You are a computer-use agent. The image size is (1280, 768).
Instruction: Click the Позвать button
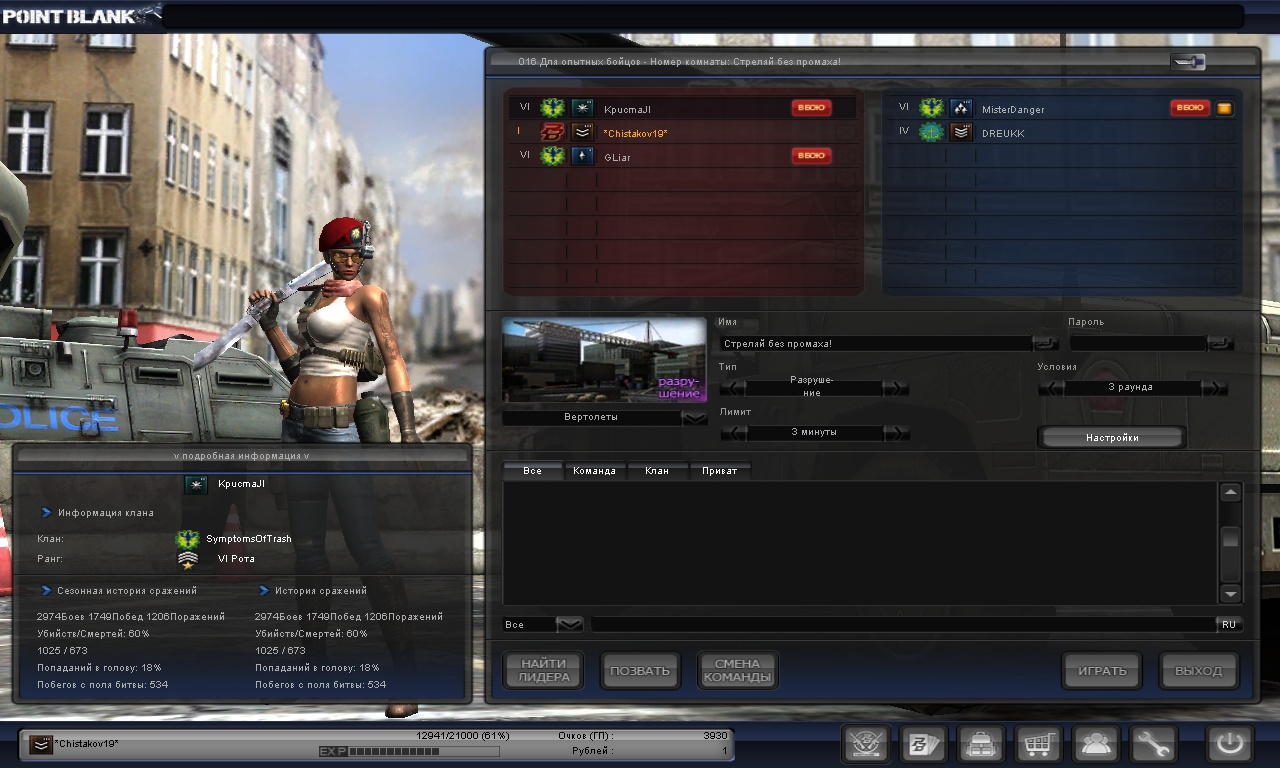click(640, 671)
